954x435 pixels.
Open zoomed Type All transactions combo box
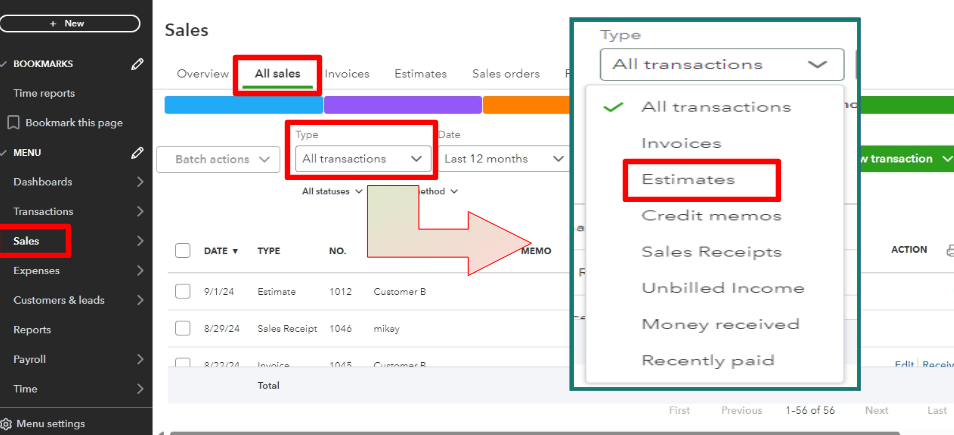pyautogui.click(x=722, y=64)
